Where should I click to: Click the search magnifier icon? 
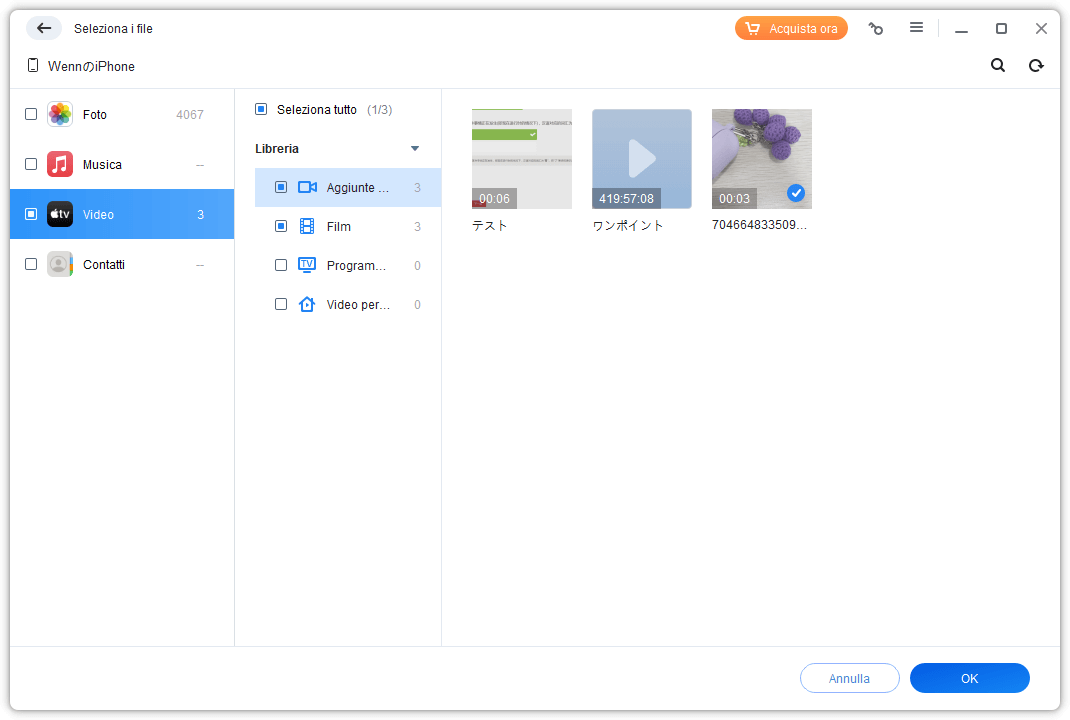997,65
